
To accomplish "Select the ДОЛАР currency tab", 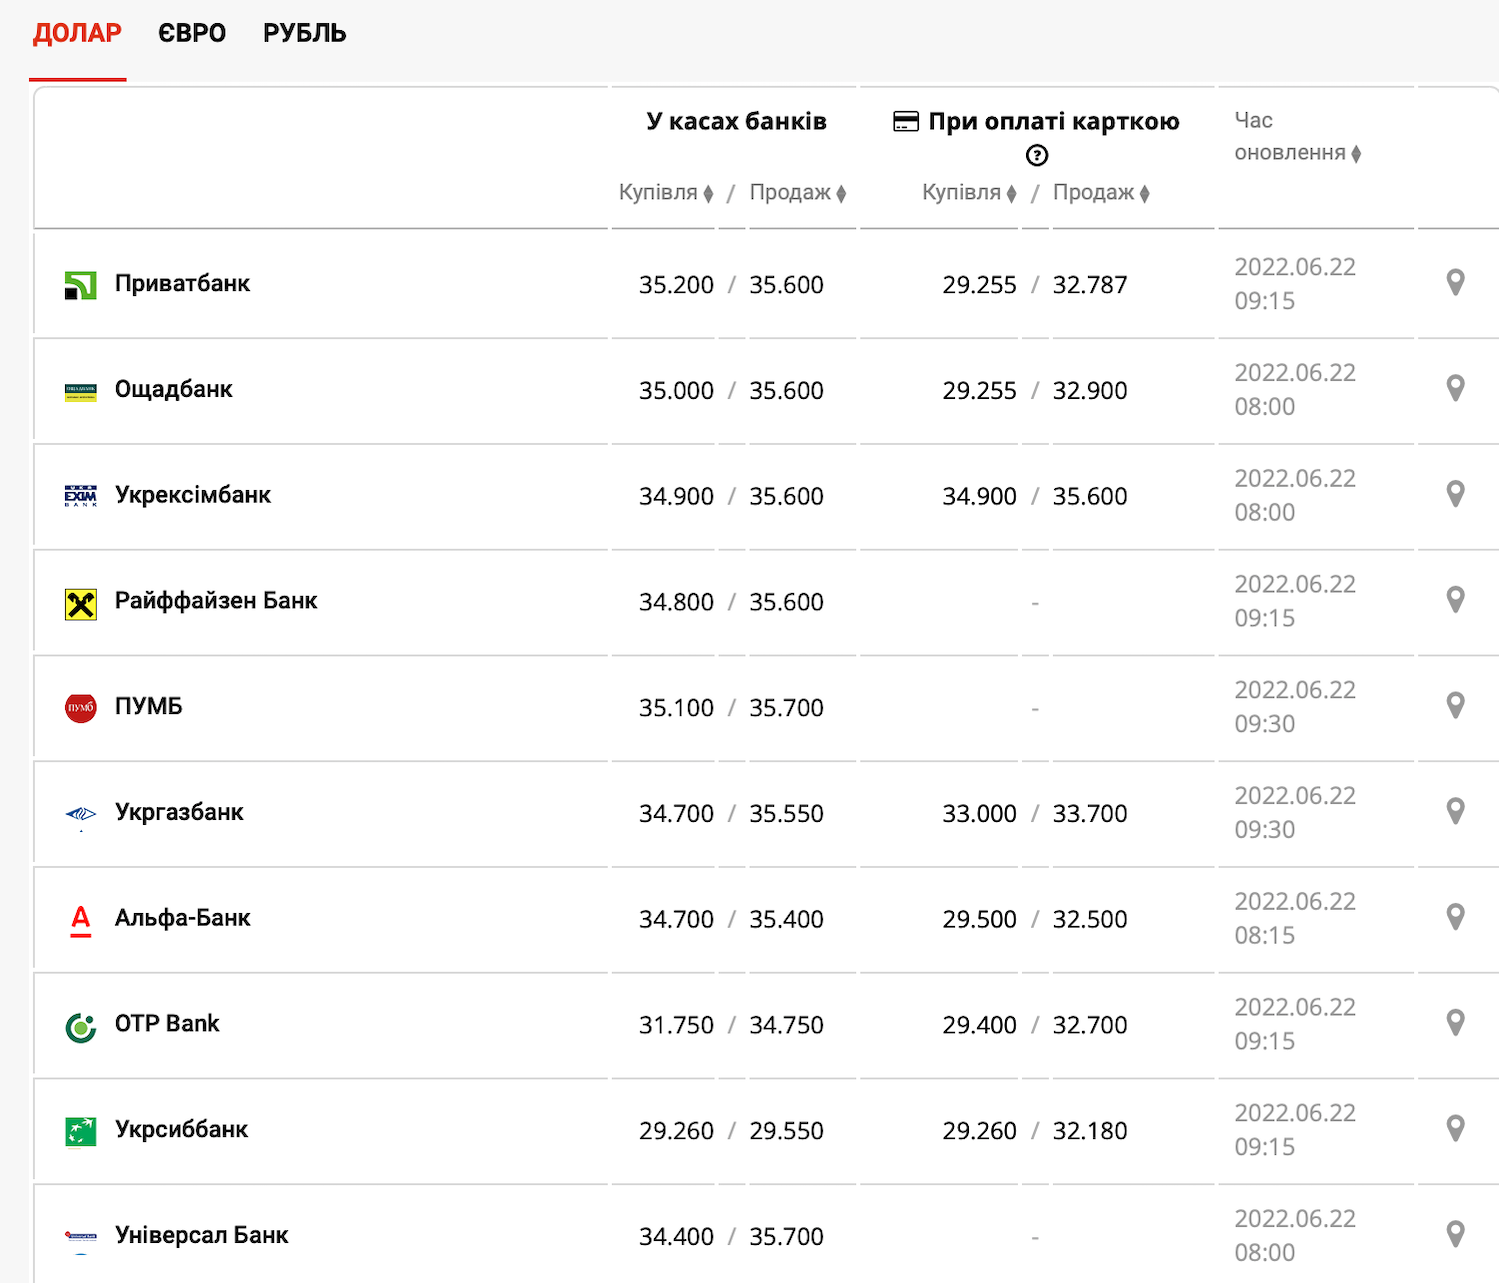I will pyautogui.click(x=77, y=34).
